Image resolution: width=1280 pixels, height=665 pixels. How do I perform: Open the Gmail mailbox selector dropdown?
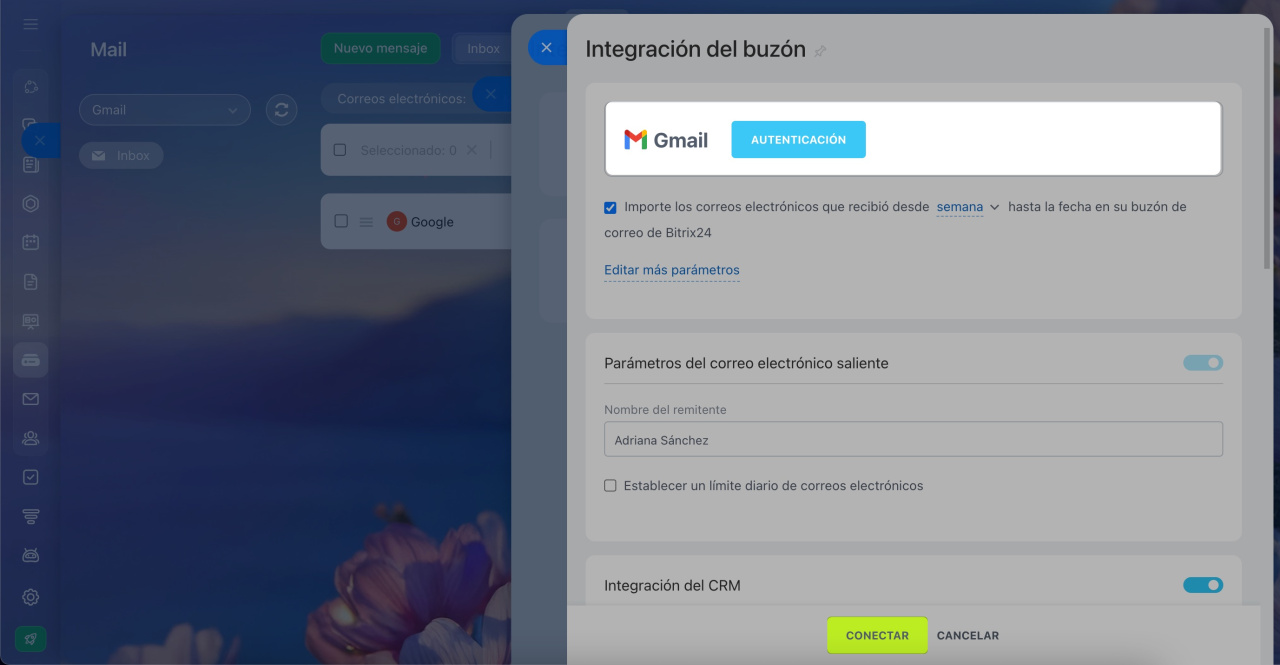coord(165,110)
